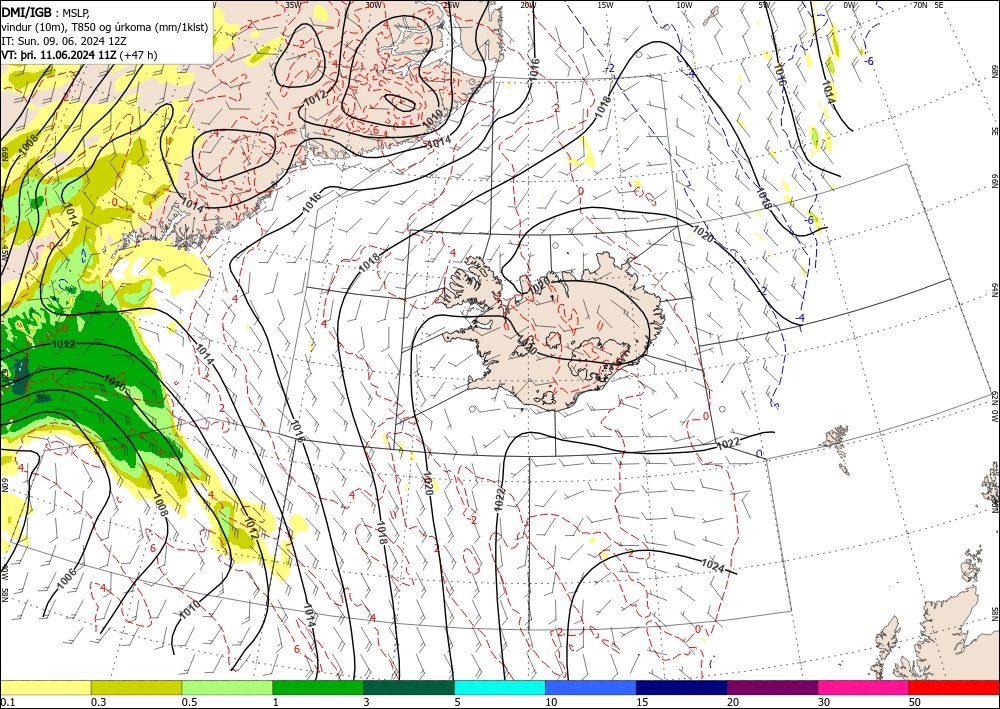Pick the bright blue 10–15 mm legend swatch
This screenshot has height=709, width=1000.
coord(591,687)
